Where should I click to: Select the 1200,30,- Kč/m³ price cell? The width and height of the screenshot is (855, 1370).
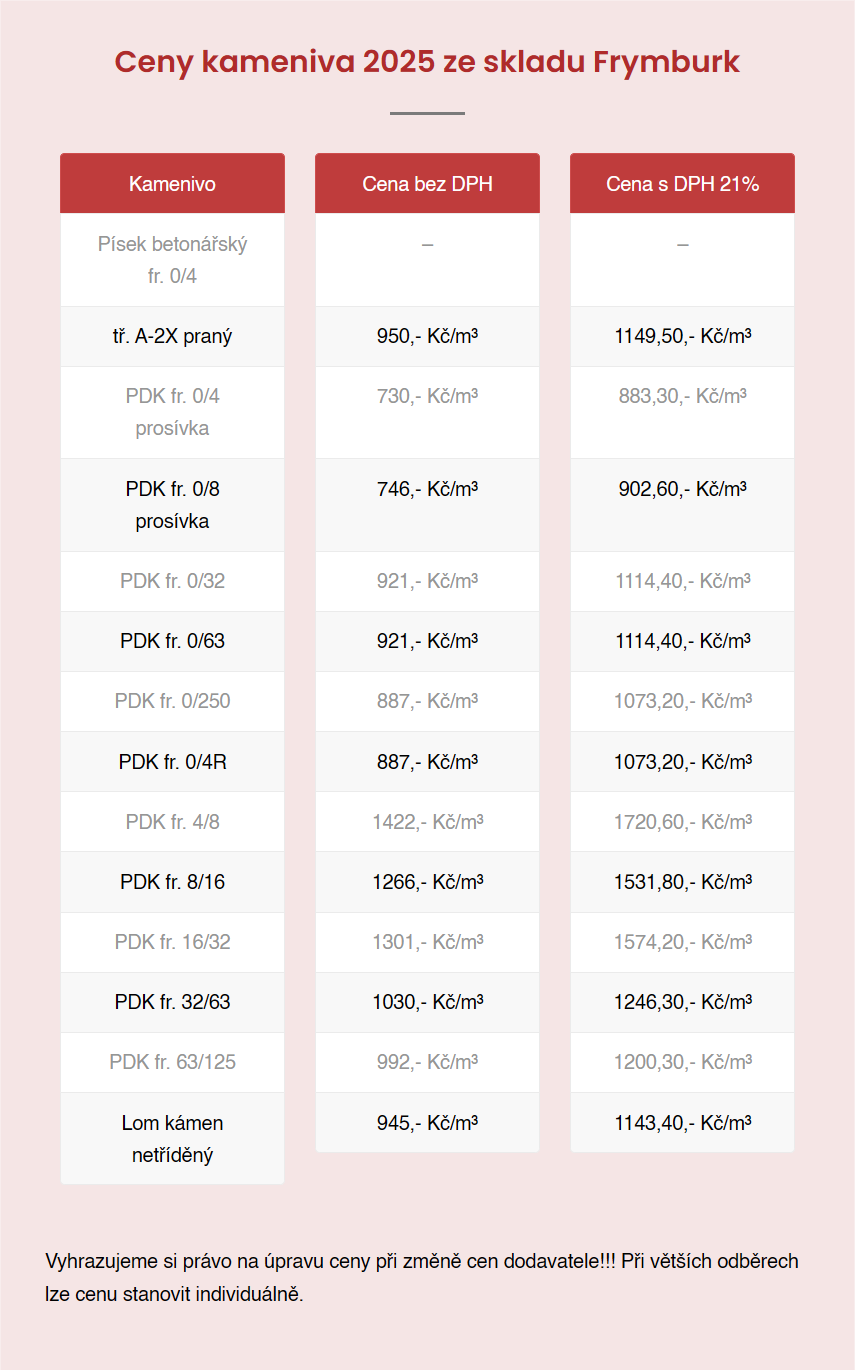[682, 1062]
